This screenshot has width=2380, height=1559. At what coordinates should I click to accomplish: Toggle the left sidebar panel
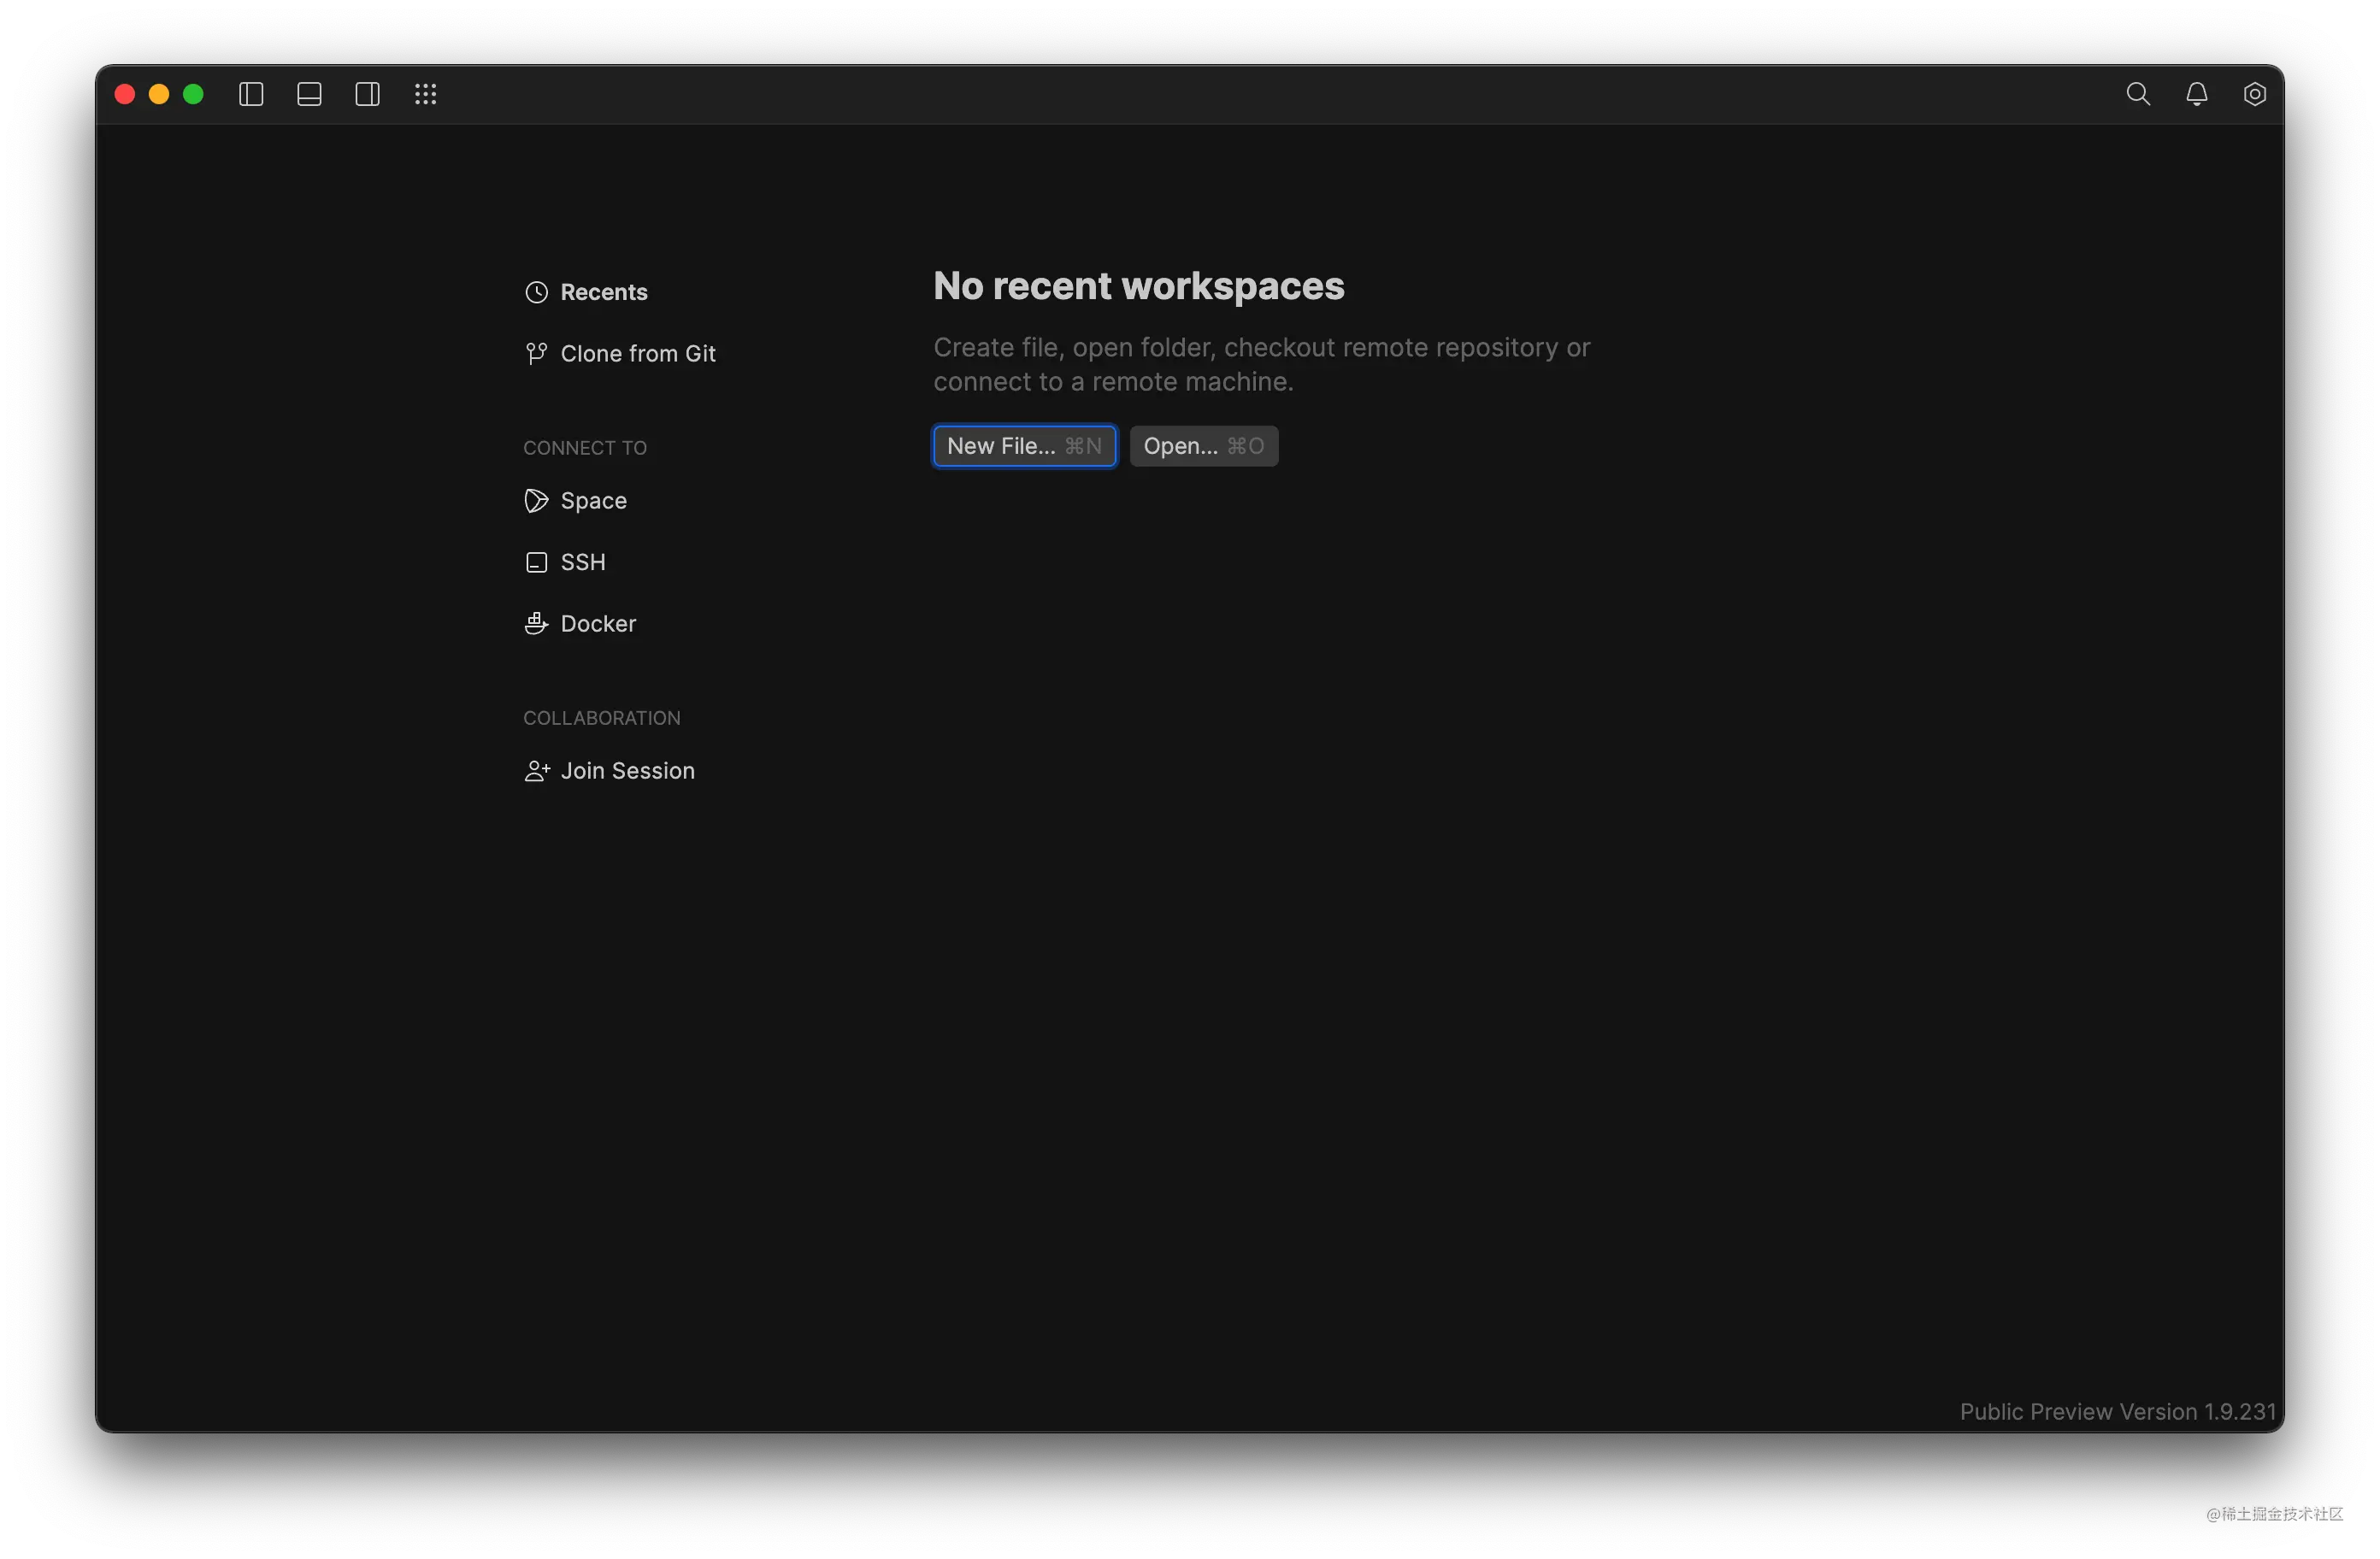click(x=251, y=94)
